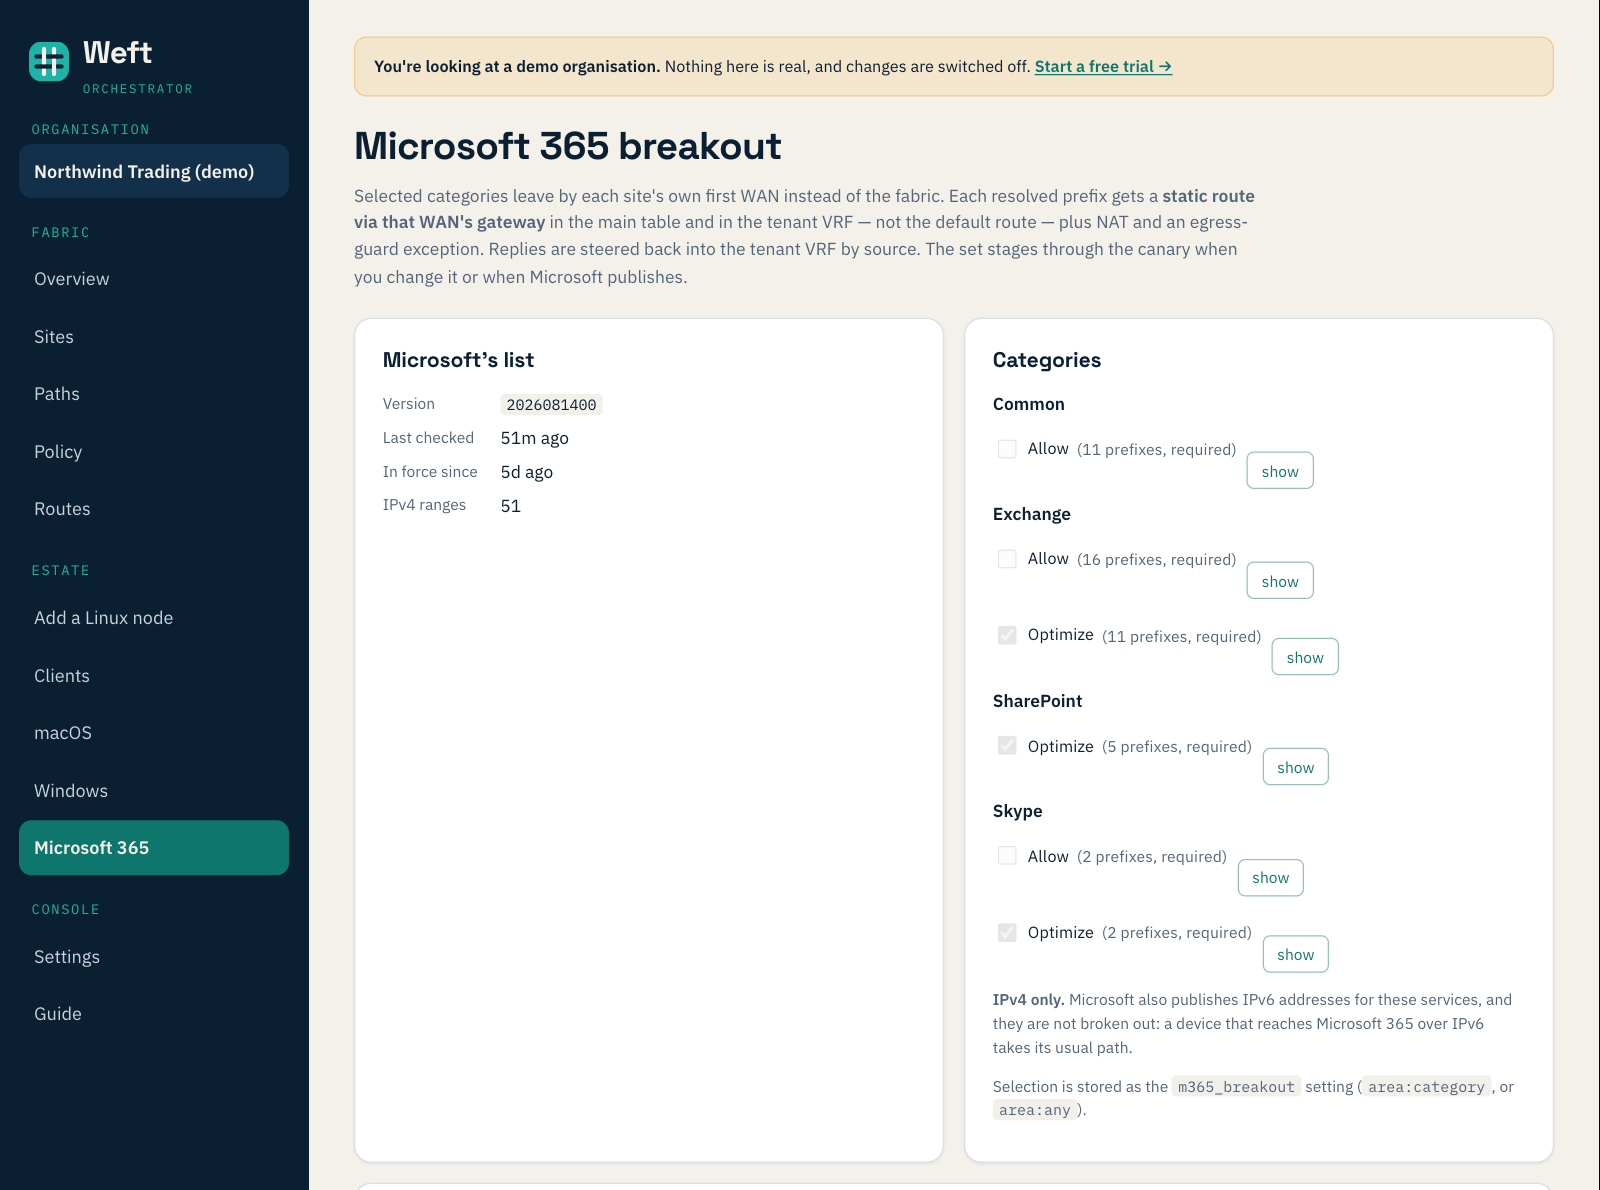Open Routes in the Fabric menu
This screenshot has width=1600, height=1190.
point(154,509)
